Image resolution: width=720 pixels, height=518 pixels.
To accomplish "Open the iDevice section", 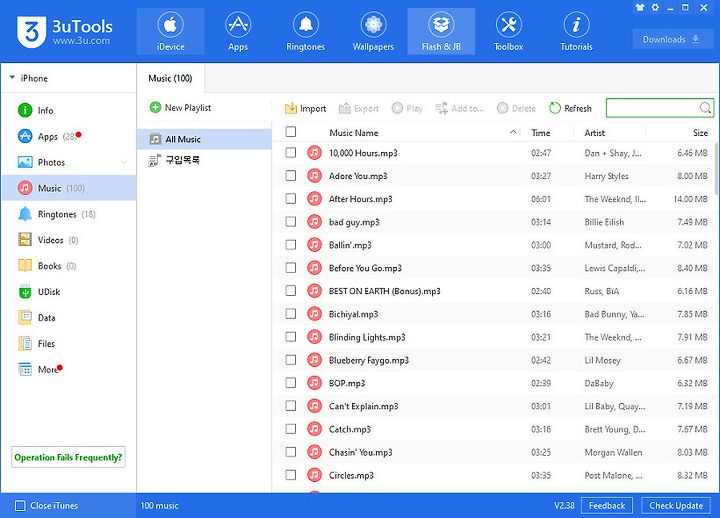I will (x=170, y=31).
